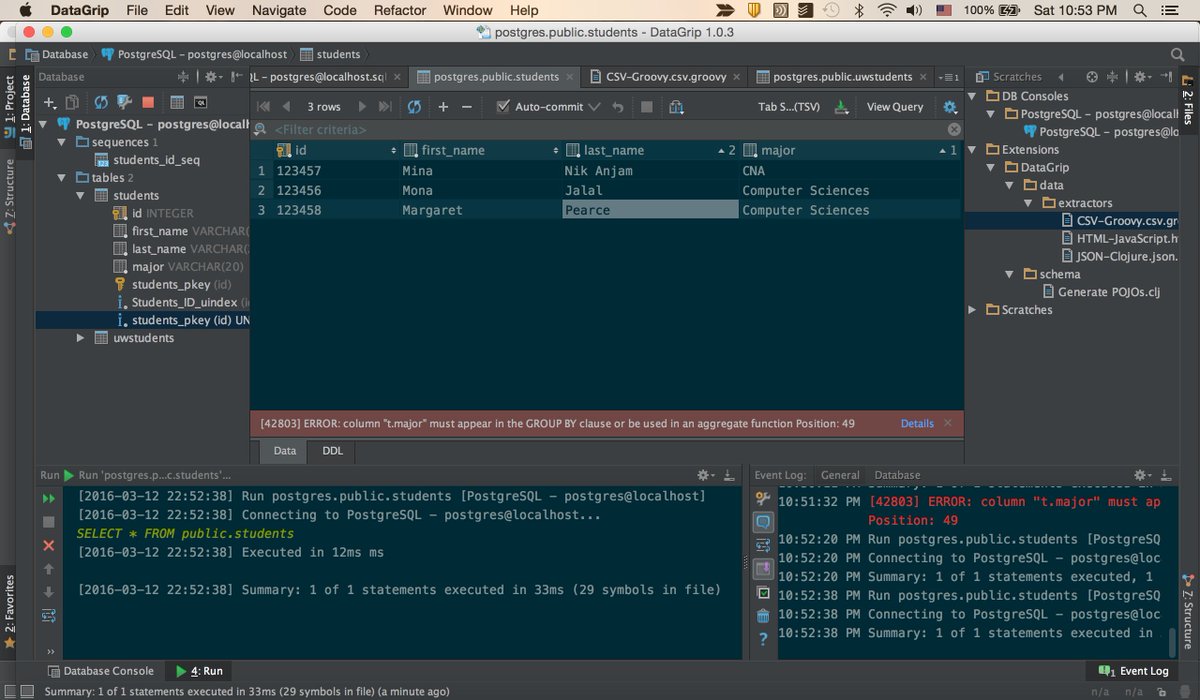Rerun query with green double-arrow icon
This screenshot has width=1200, height=700.
pos(48,498)
